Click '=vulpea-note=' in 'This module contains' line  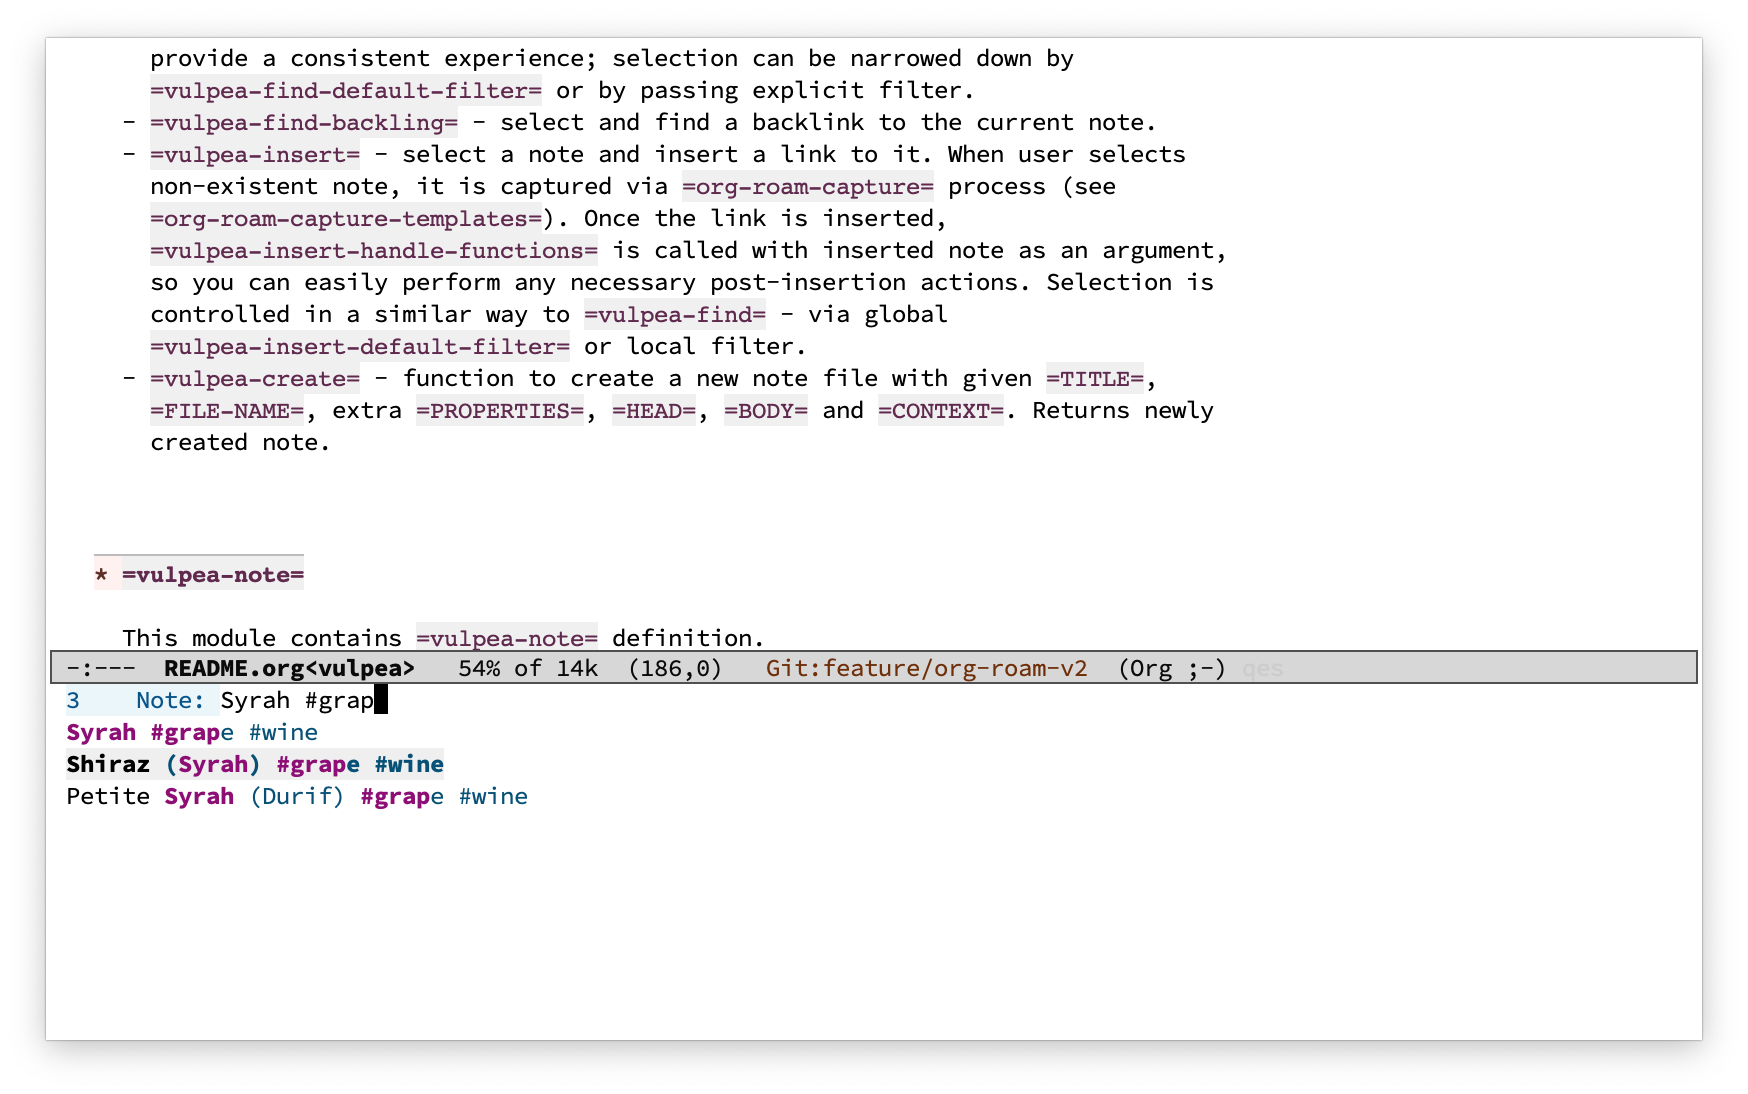click(x=507, y=638)
